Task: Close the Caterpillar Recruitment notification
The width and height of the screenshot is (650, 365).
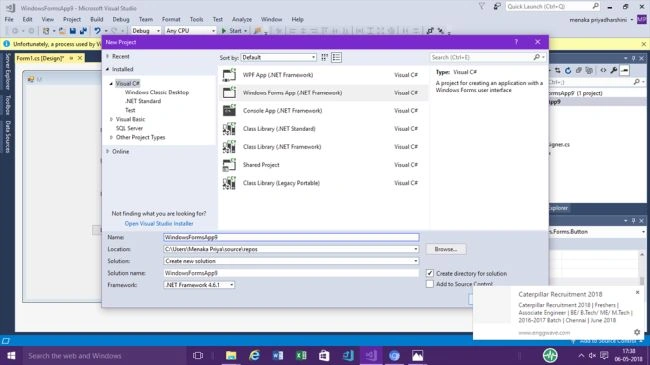Action: [x=637, y=292]
